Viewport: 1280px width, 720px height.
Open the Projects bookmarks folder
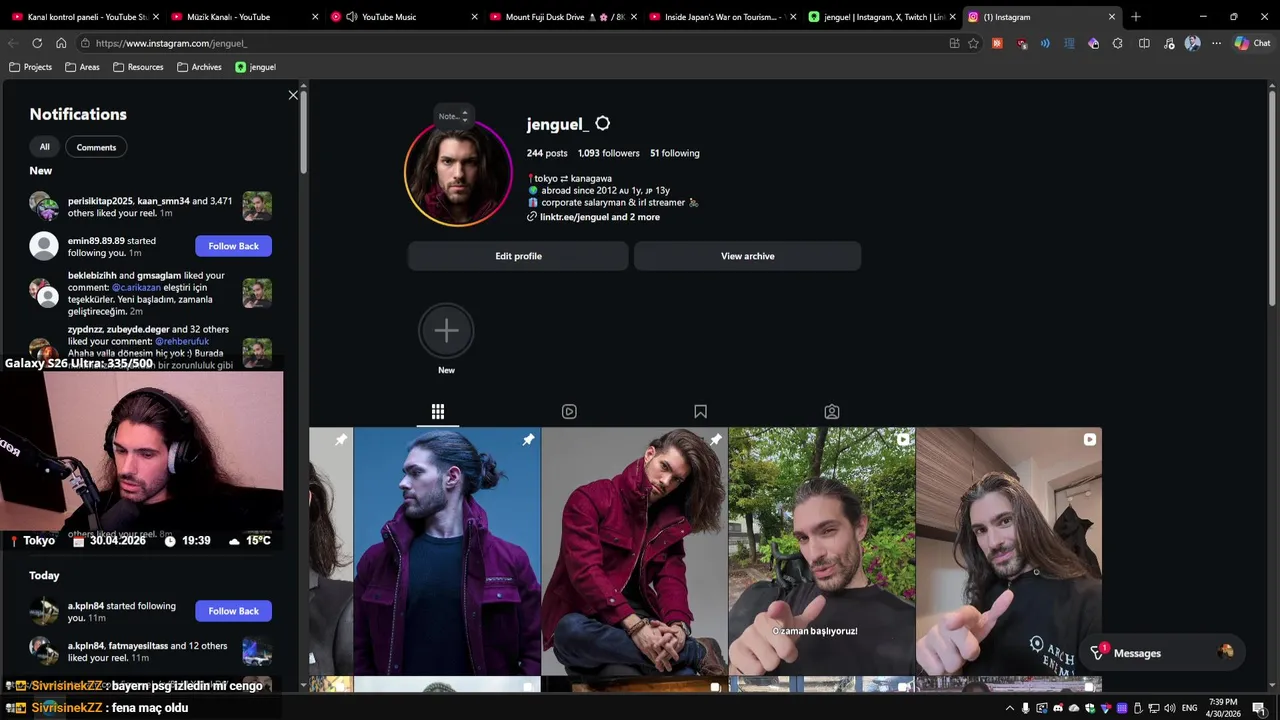point(30,67)
